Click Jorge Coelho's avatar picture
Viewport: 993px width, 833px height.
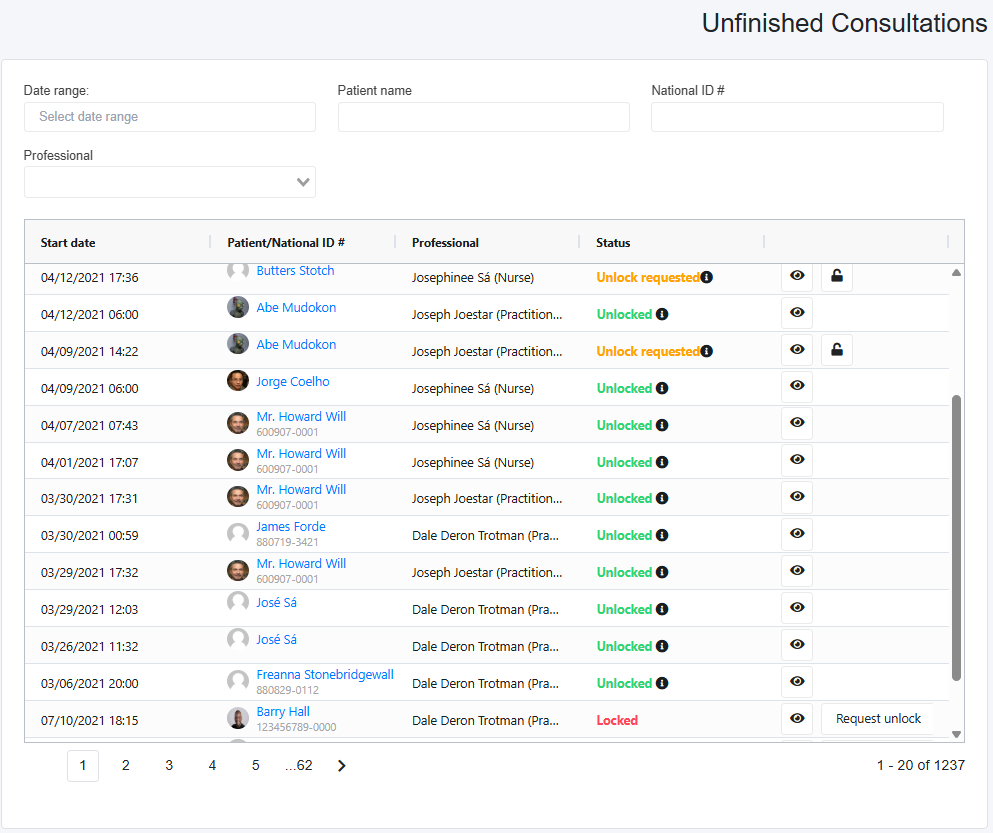(238, 381)
